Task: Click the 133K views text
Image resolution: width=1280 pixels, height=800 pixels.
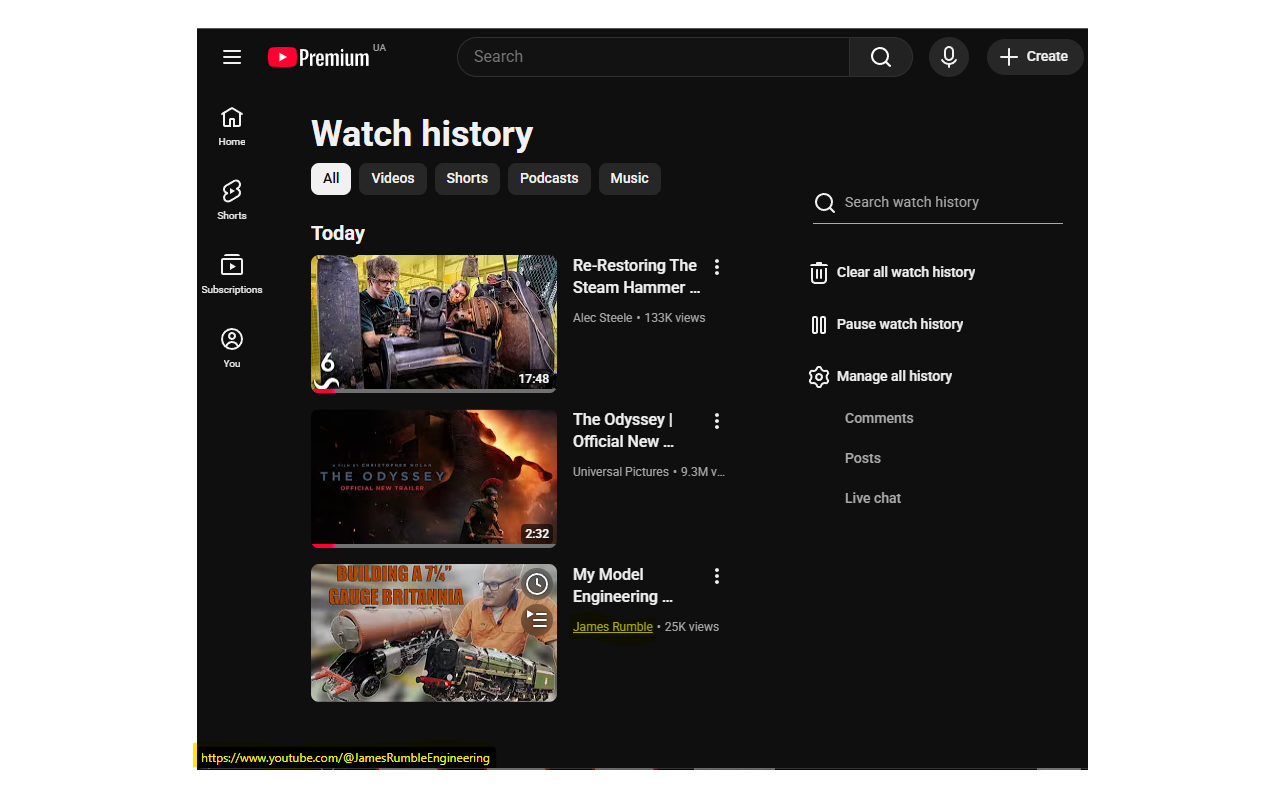Action: (675, 318)
